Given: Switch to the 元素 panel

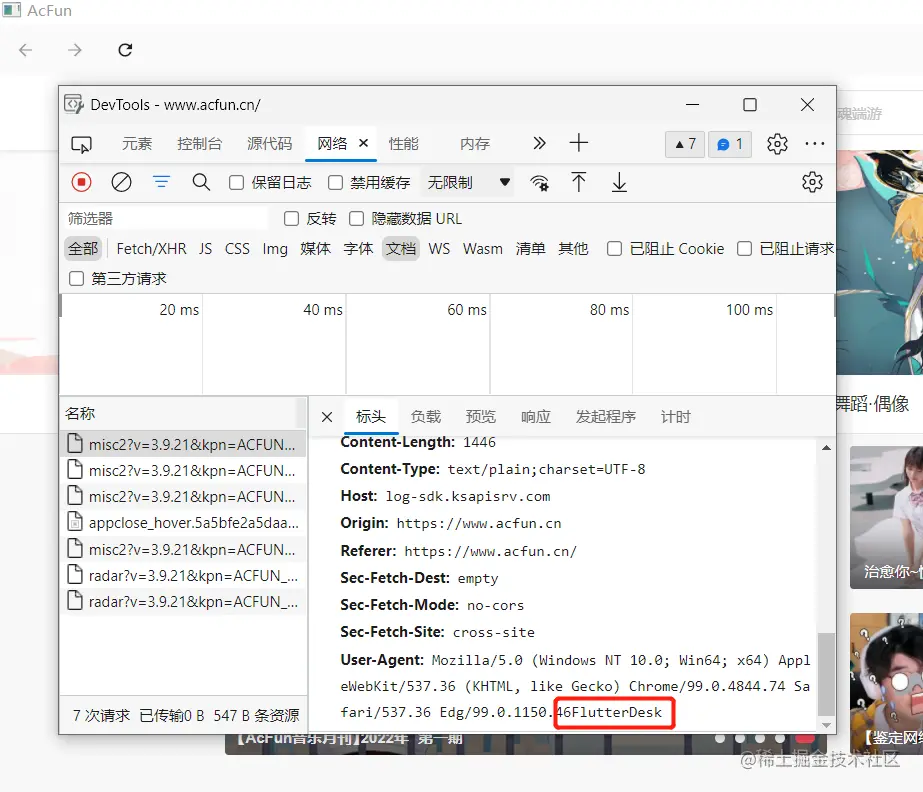Looking at the screenshot, I should pos(137,143).
